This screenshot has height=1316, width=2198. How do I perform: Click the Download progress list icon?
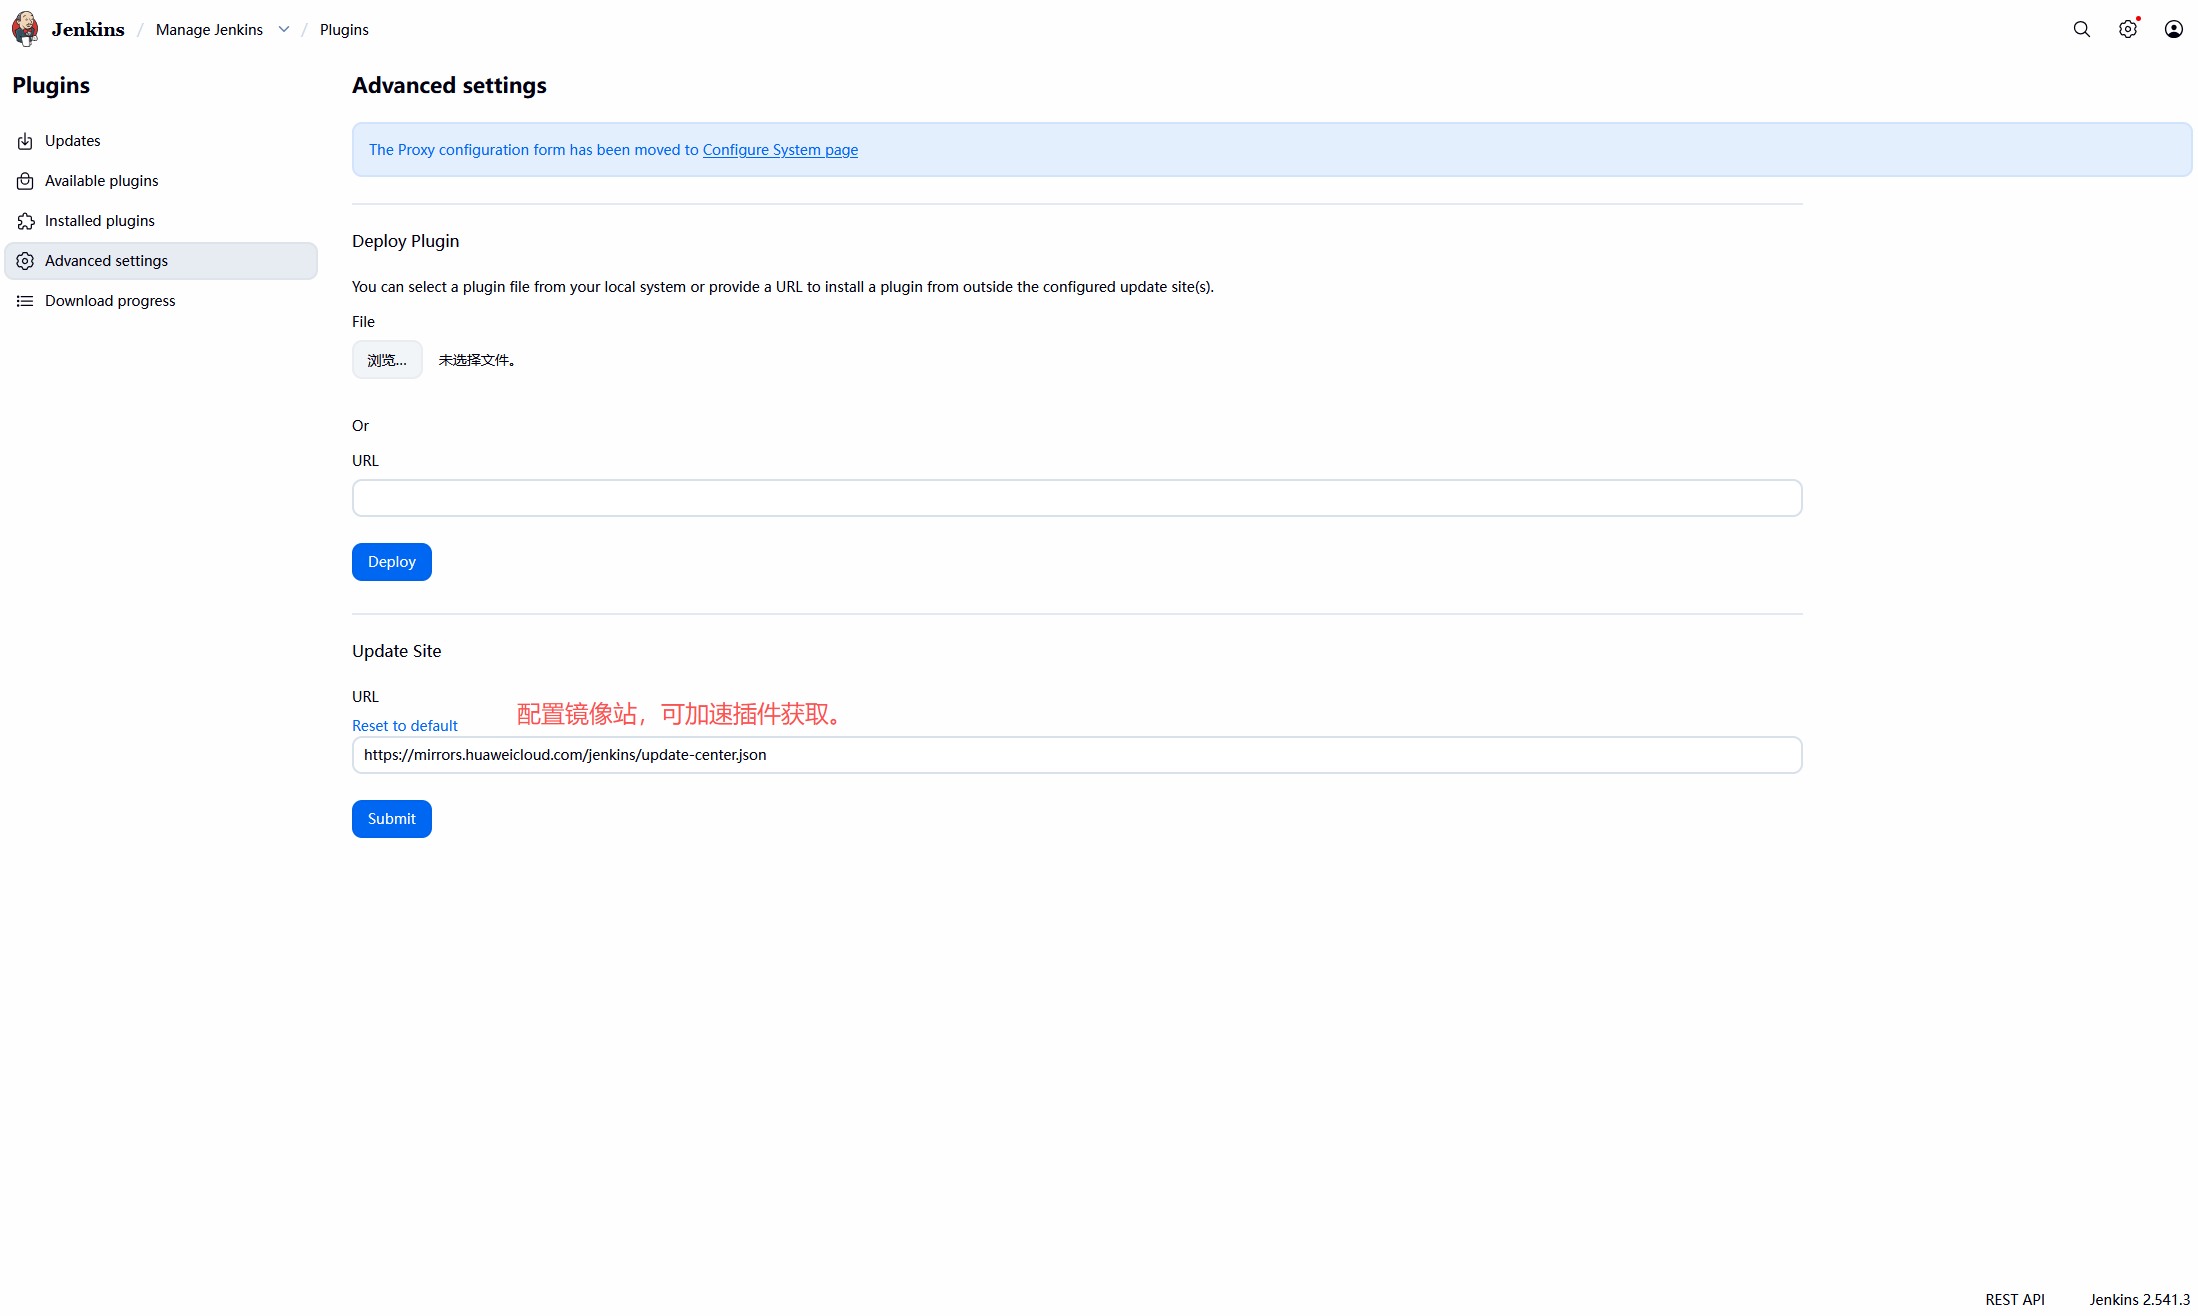click(x=25, y=301)
